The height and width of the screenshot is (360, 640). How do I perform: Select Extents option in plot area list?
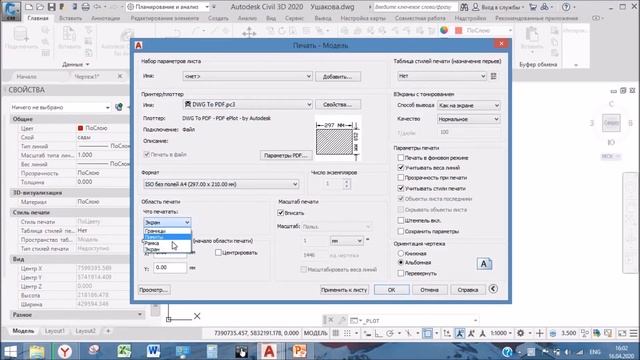pyautogui.click(x=168, y=231)
